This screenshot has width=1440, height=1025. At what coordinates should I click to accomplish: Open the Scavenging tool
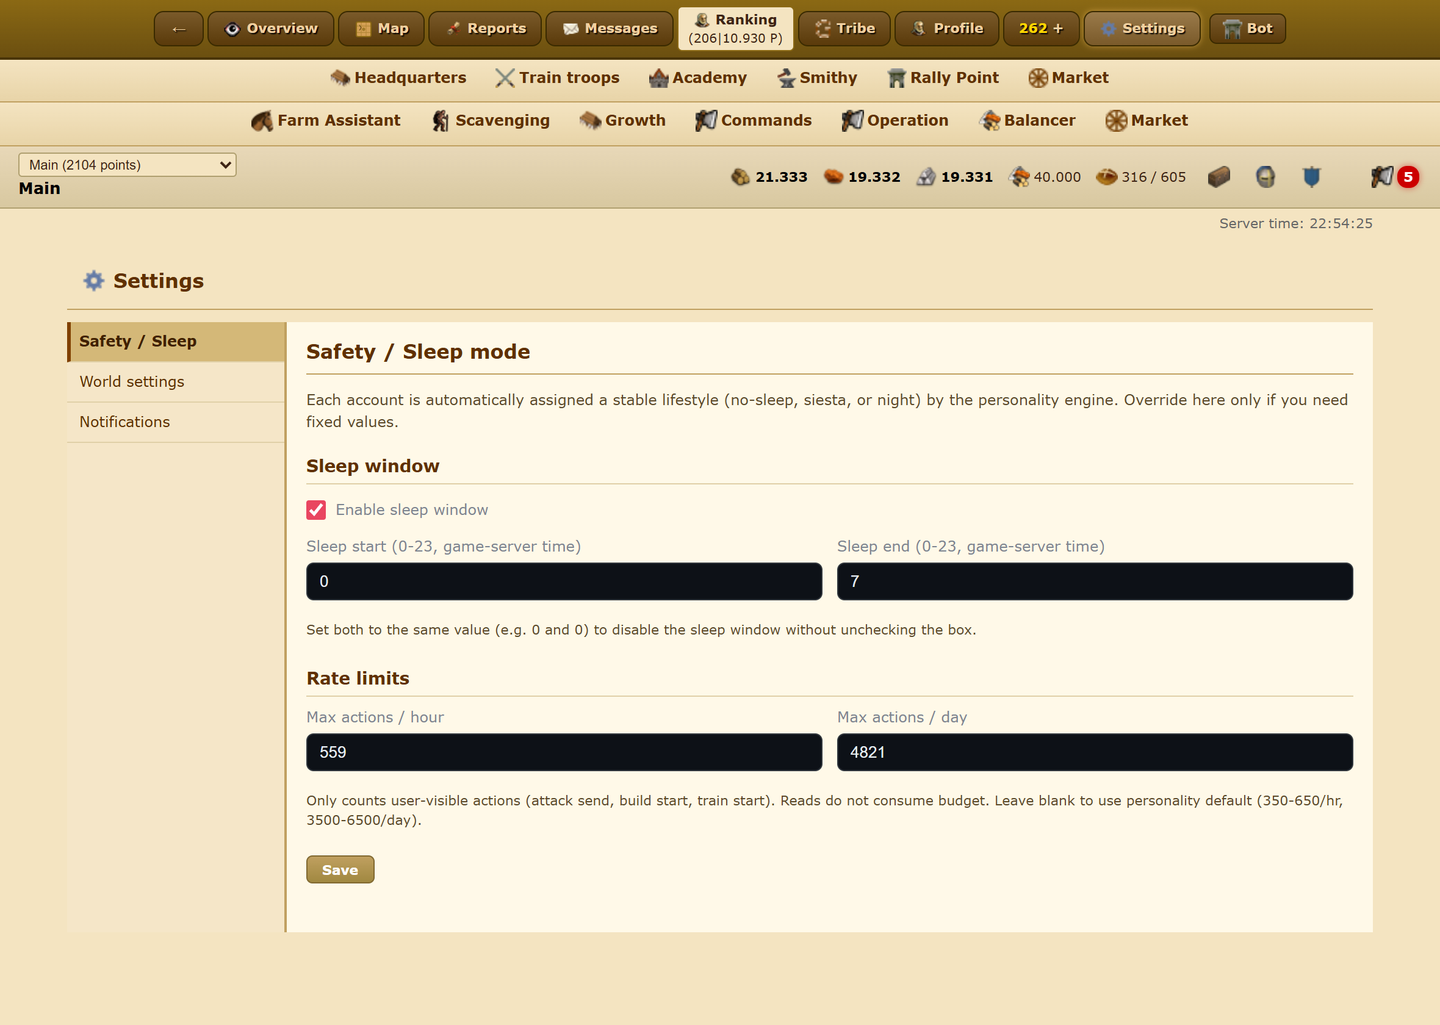[x=490, y=121]
